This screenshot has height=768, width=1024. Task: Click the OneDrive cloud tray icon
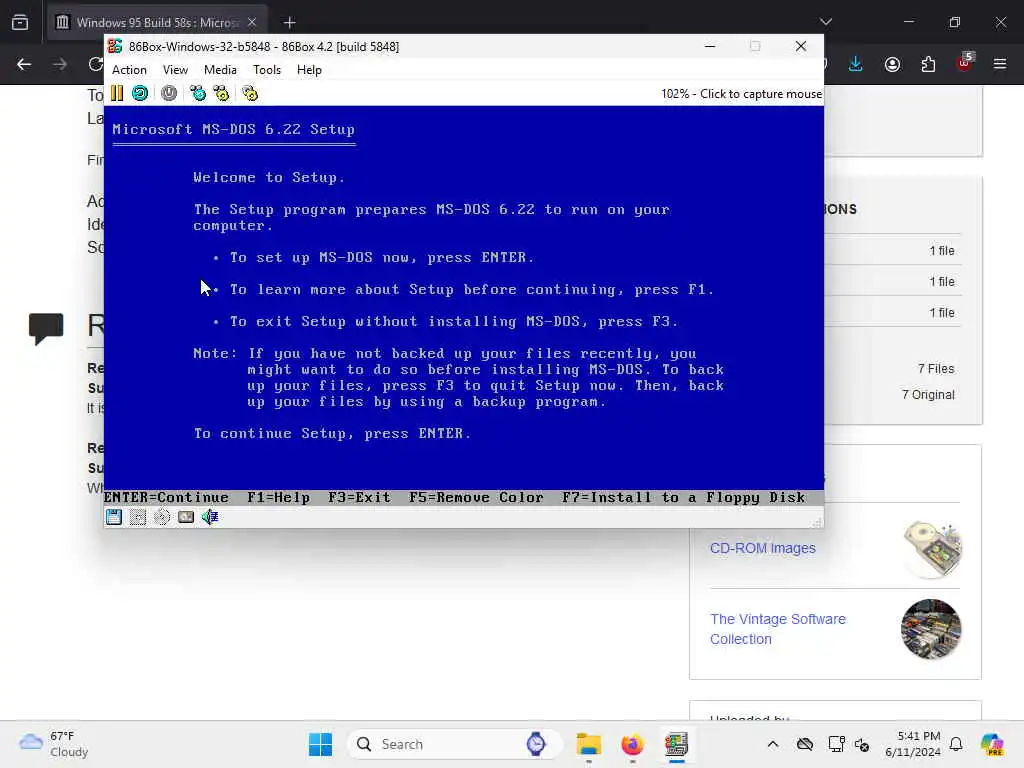pos(805,744)
